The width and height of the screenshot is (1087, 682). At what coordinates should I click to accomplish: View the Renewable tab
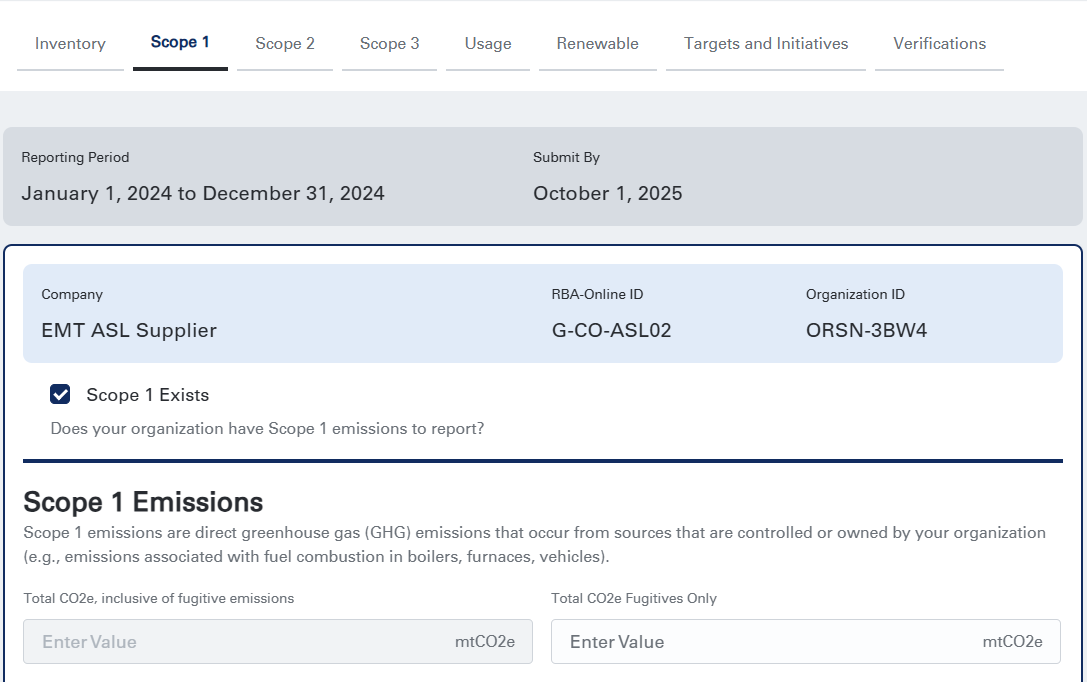tap(598, 44)
